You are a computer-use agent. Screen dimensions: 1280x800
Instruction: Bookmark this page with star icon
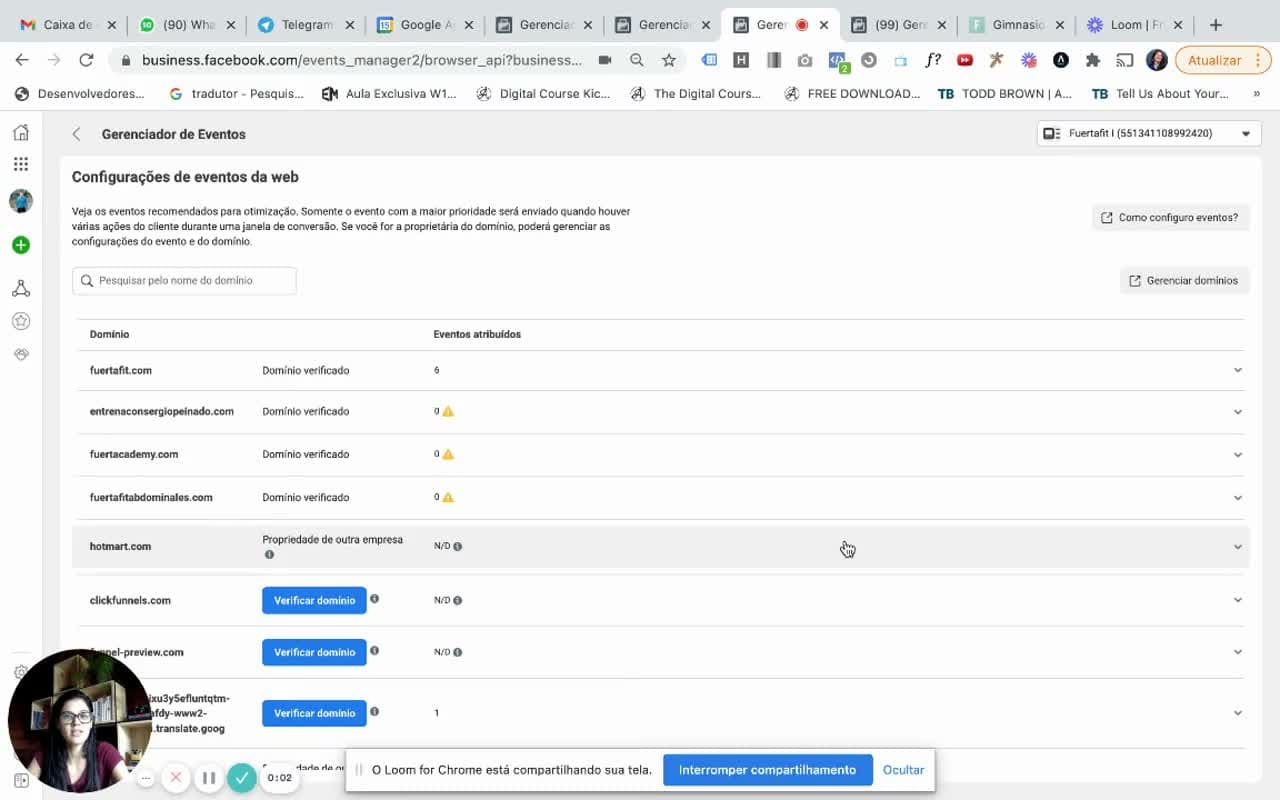(x=669, y=60)
